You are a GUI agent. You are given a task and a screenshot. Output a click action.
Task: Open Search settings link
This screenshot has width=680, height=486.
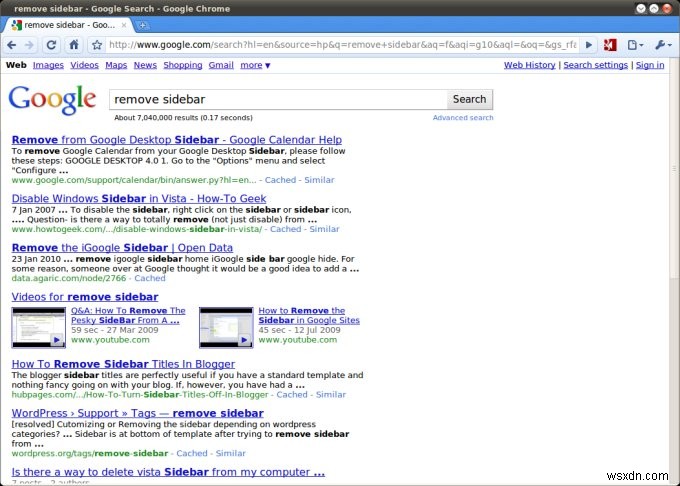[x=595, y=65]
